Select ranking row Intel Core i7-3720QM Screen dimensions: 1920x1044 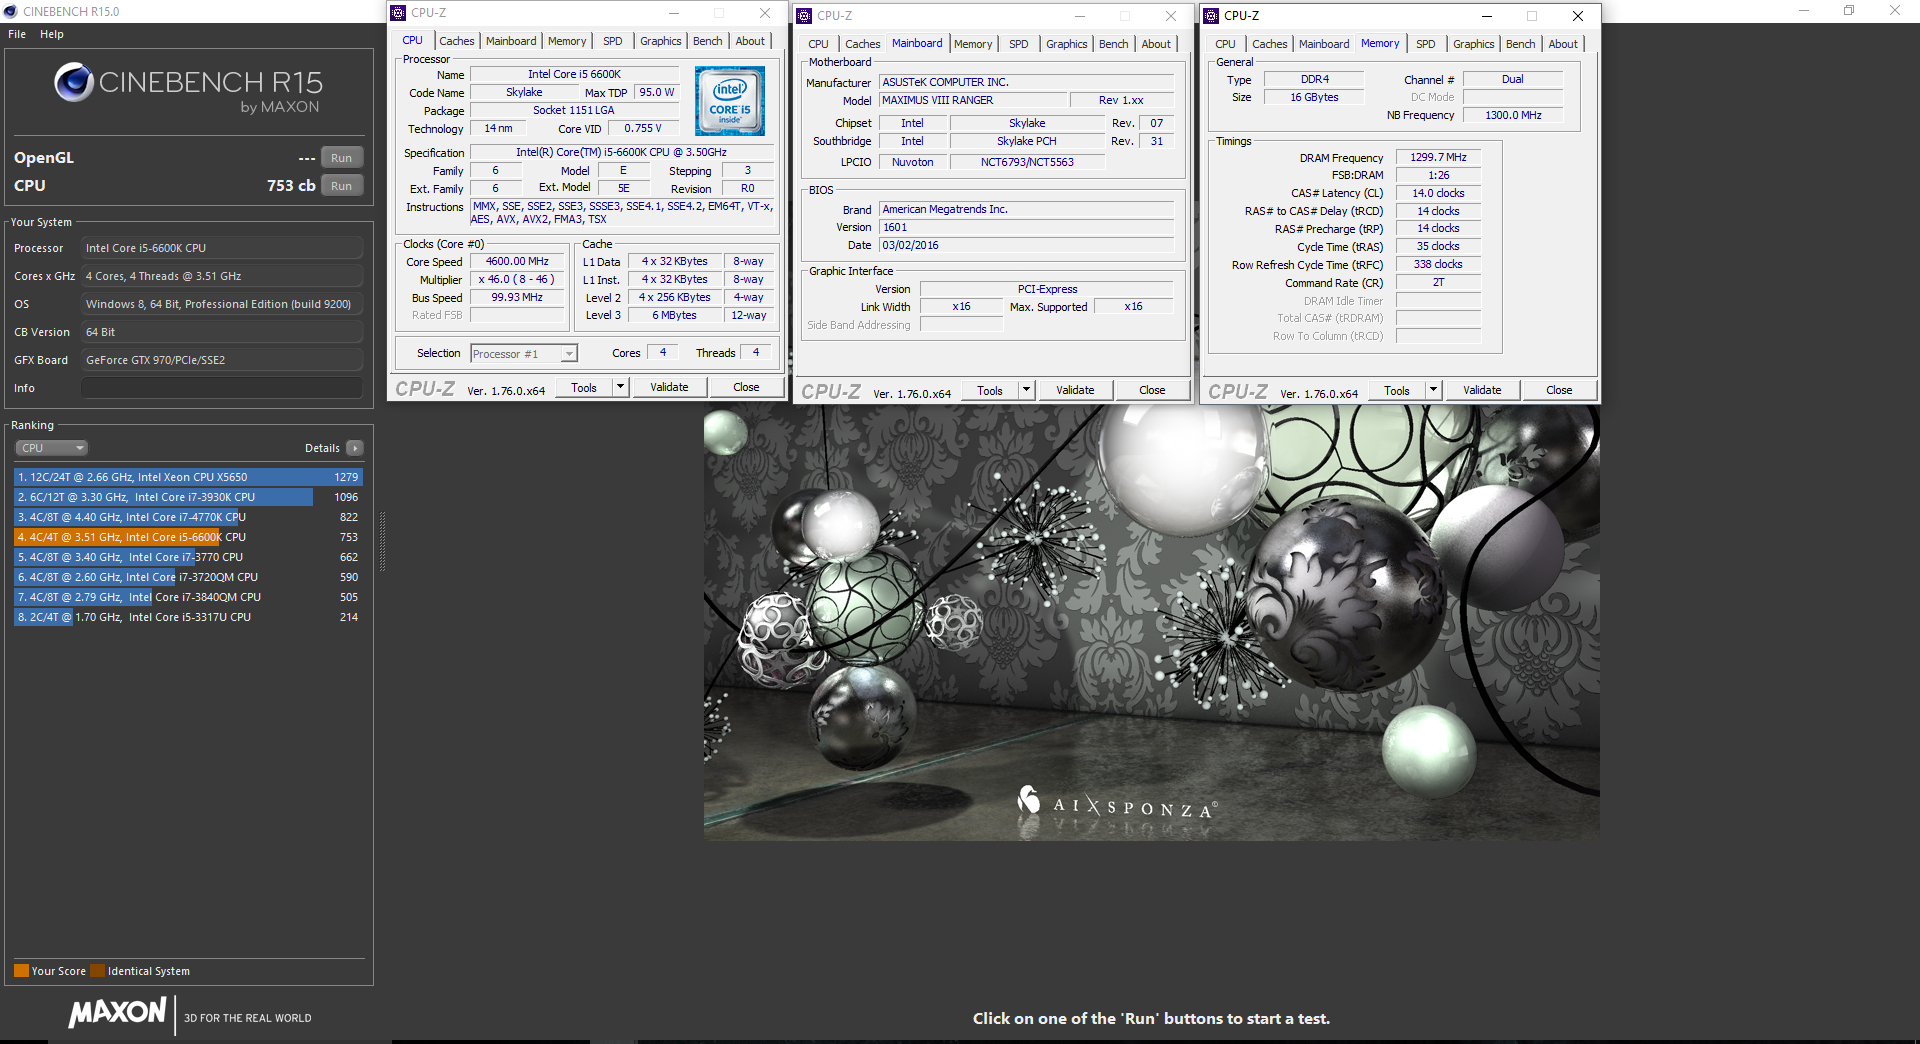click(188, 577)
